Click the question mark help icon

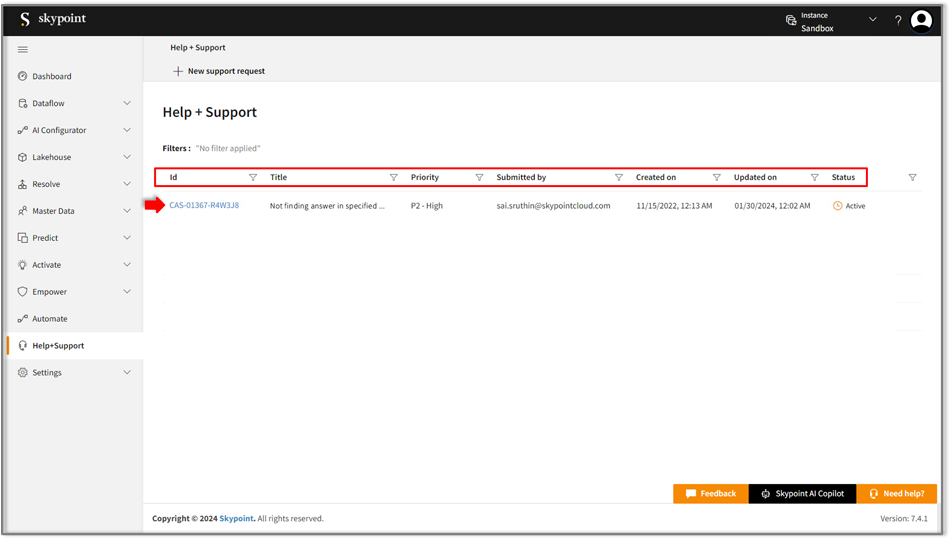click(898, 21)
